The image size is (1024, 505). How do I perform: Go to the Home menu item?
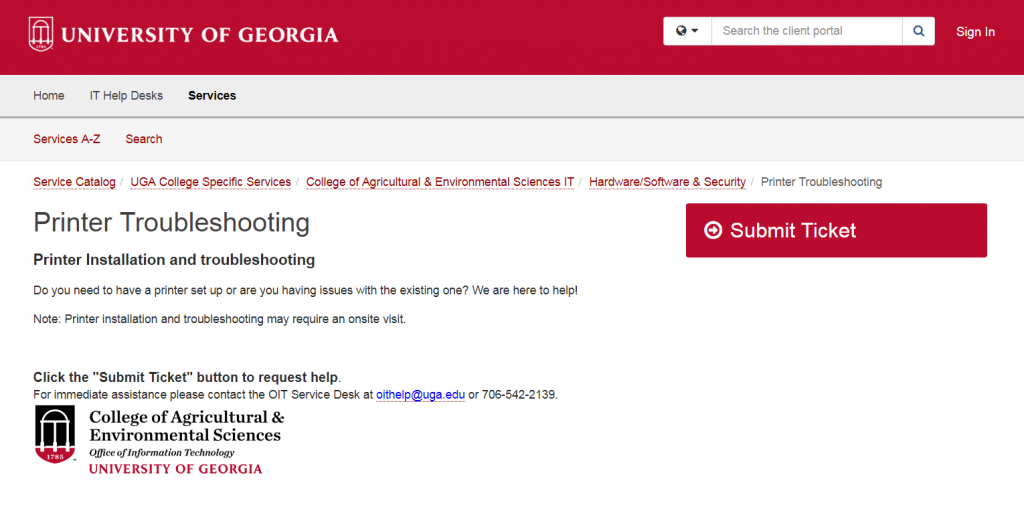49,95
